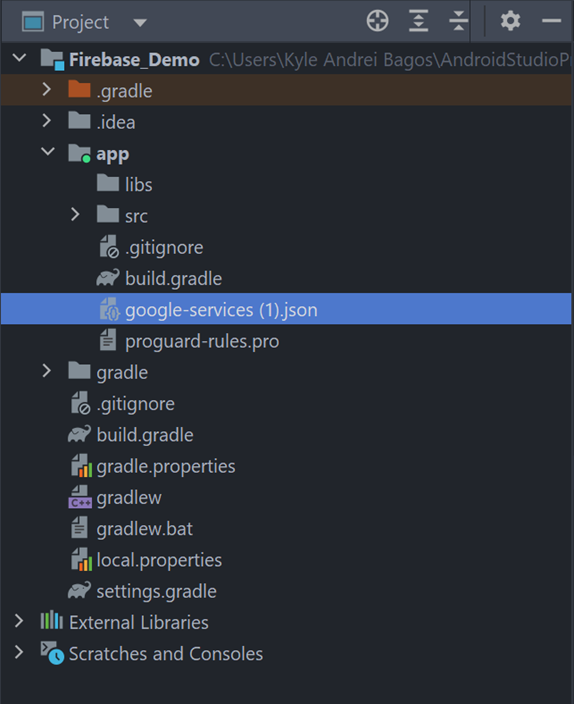Collapse the app module folder
Viewport: 574px width, 704px height.
48,152
